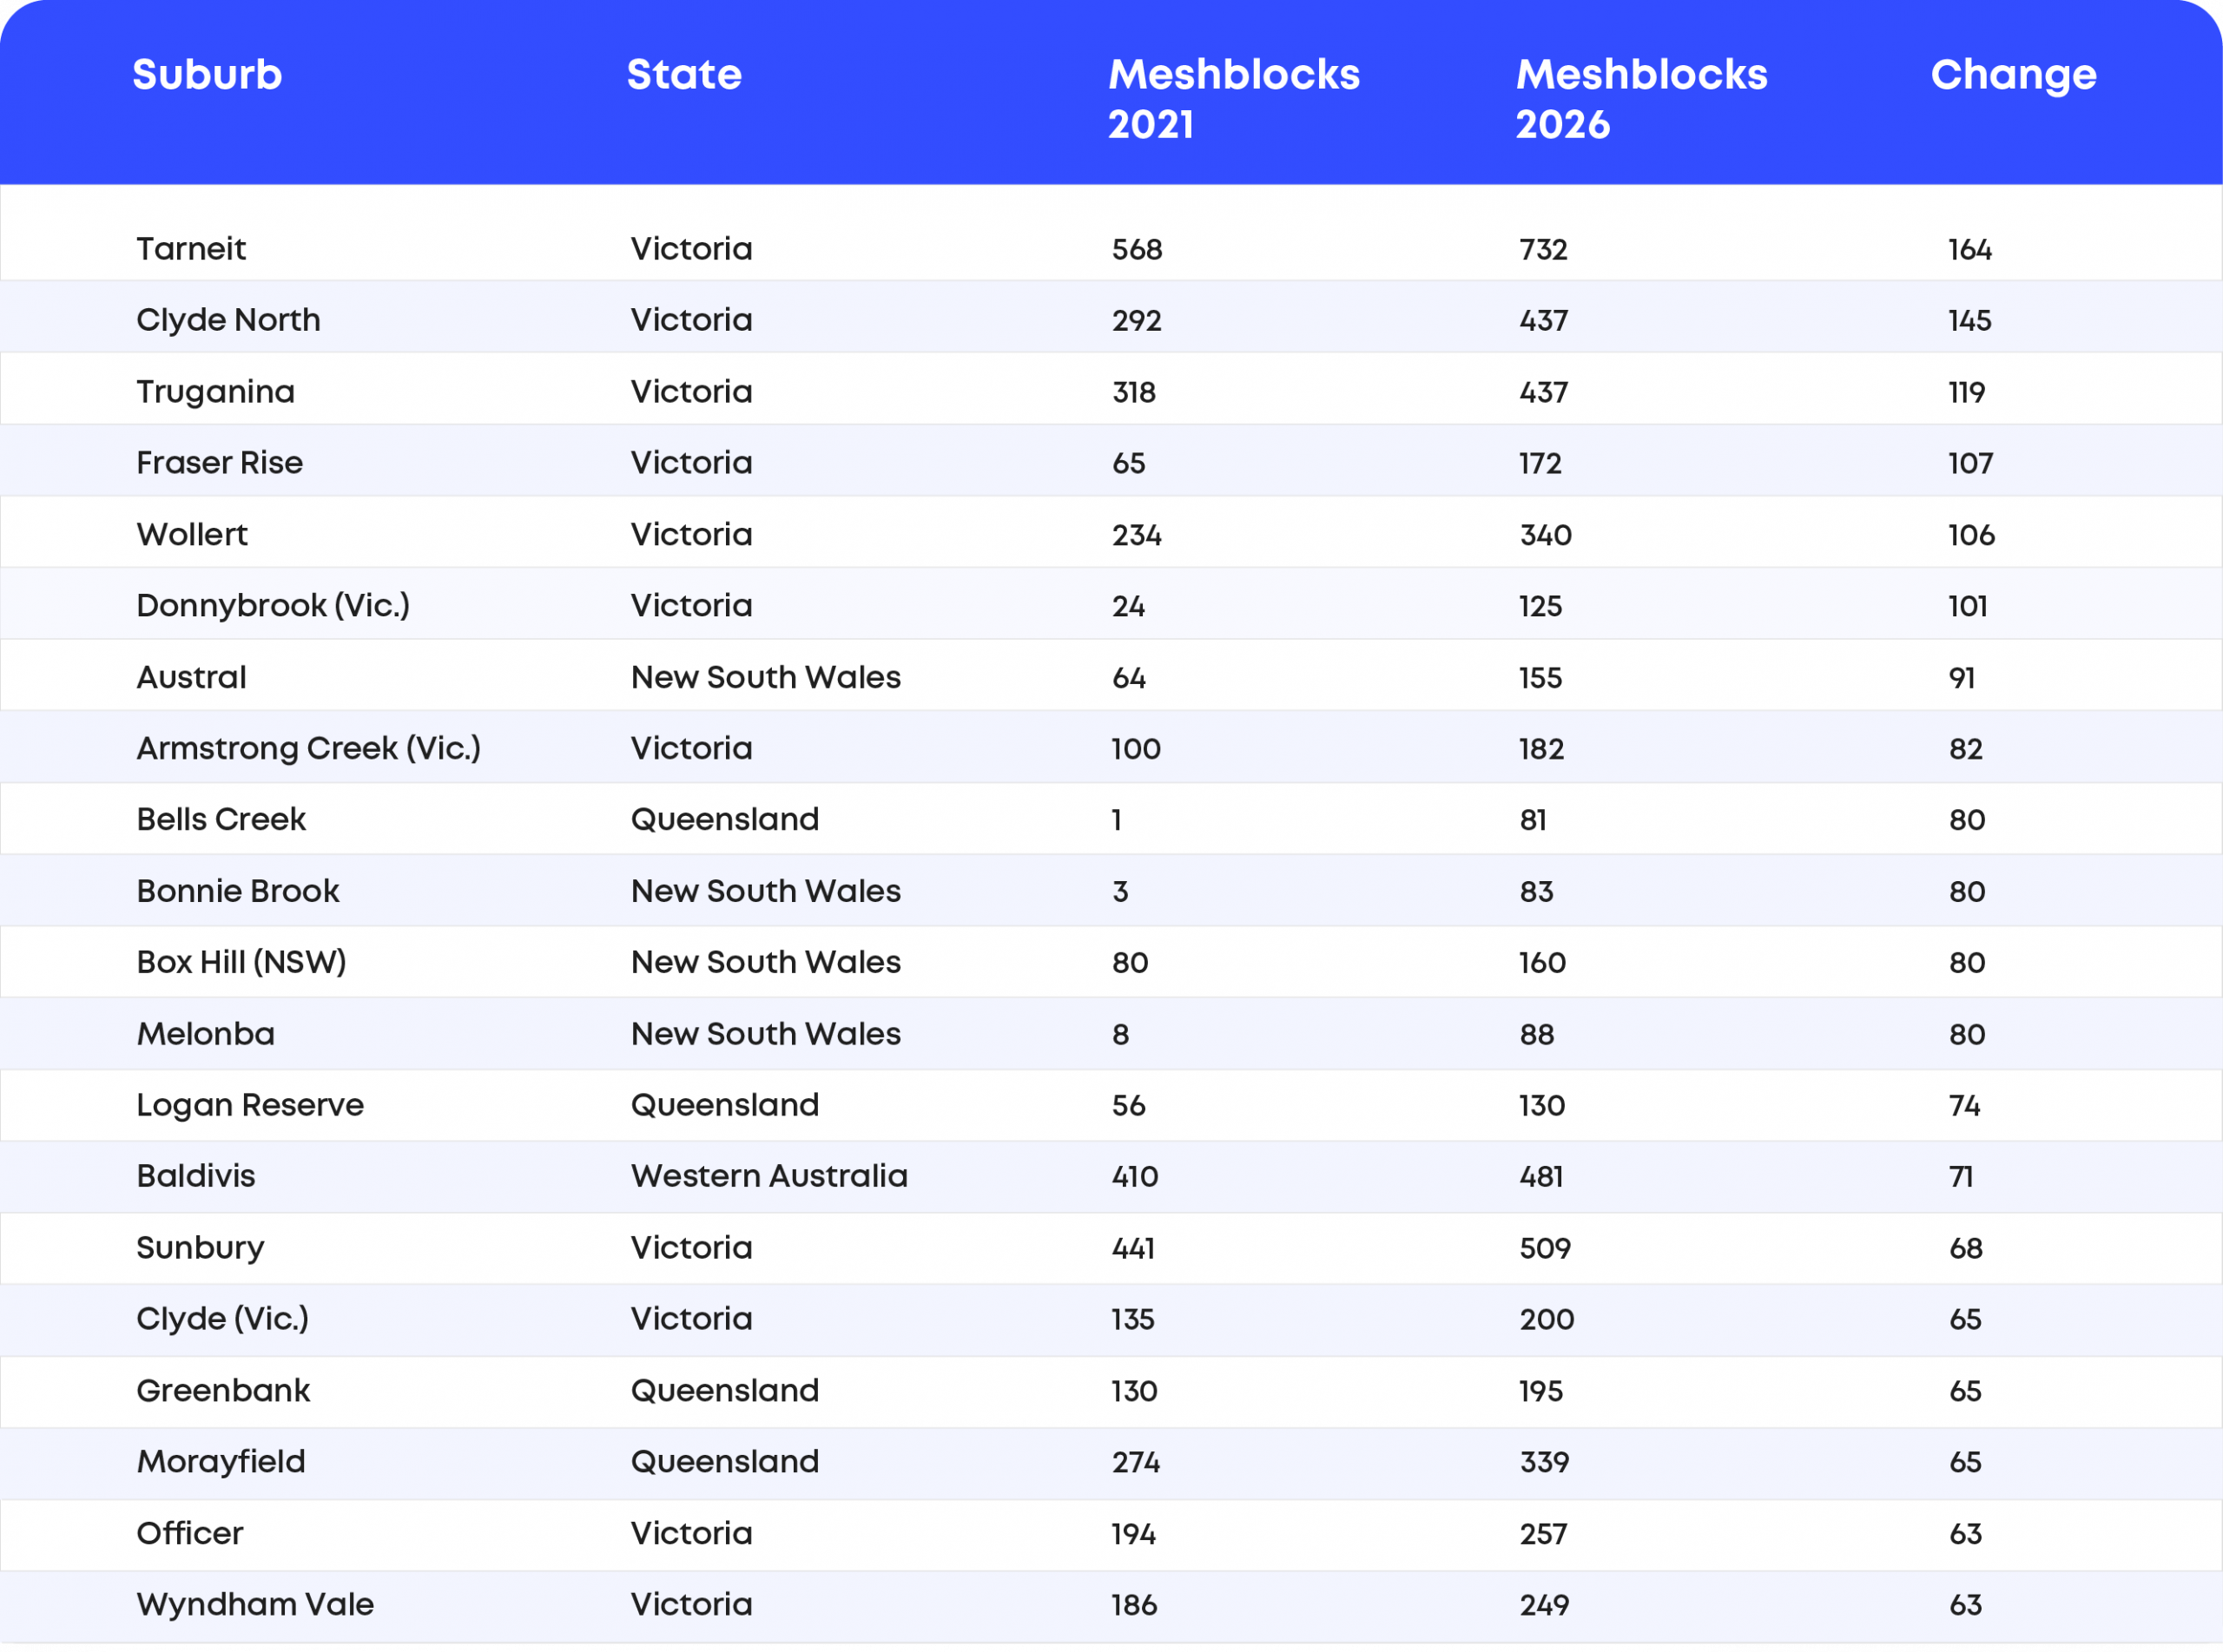
Task: Click the Fraser Rise suburb entry
Action: (x=219, y=463)
